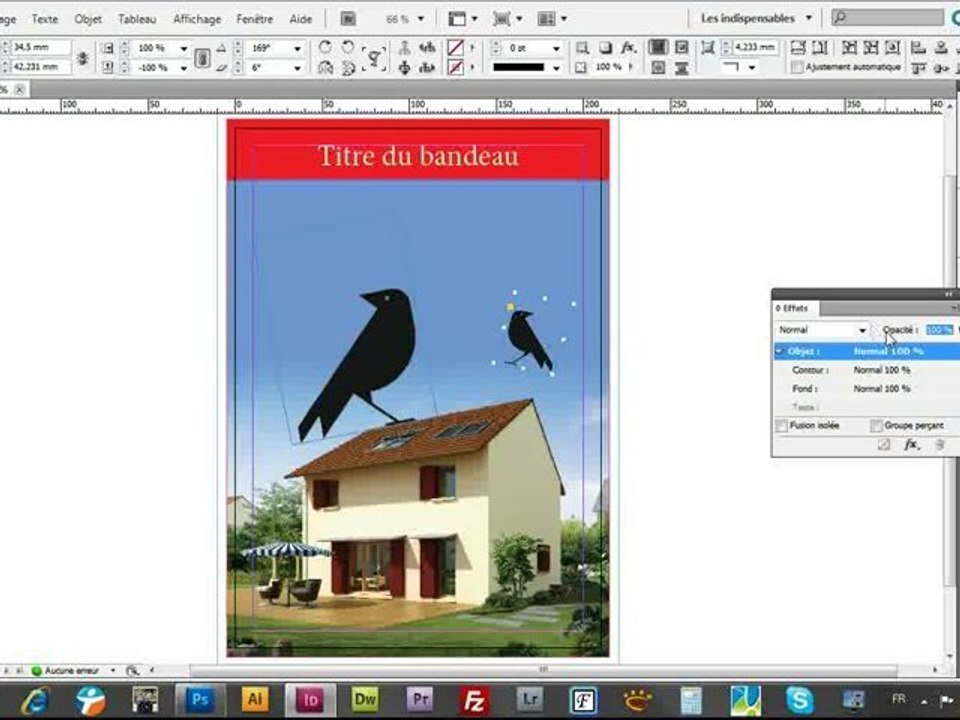Click Titre du bandeau text on page
This screenshot has height=720, width=960.
point(418,156)
